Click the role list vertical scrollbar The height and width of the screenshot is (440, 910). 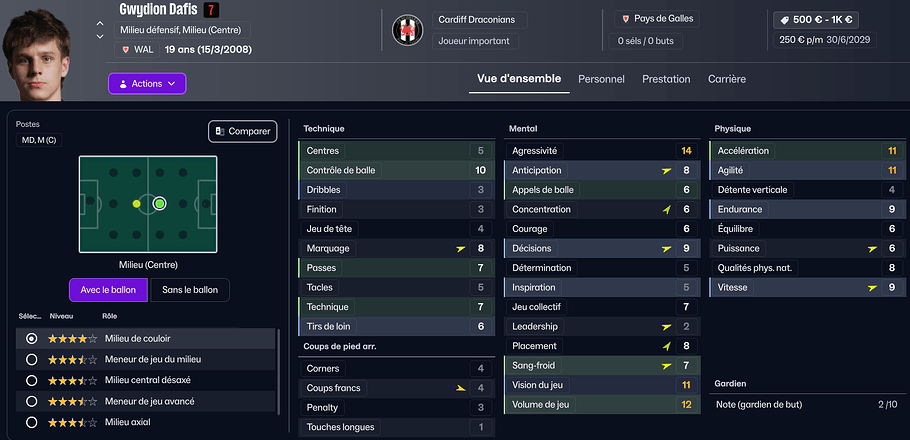click(x=278, y=370)
